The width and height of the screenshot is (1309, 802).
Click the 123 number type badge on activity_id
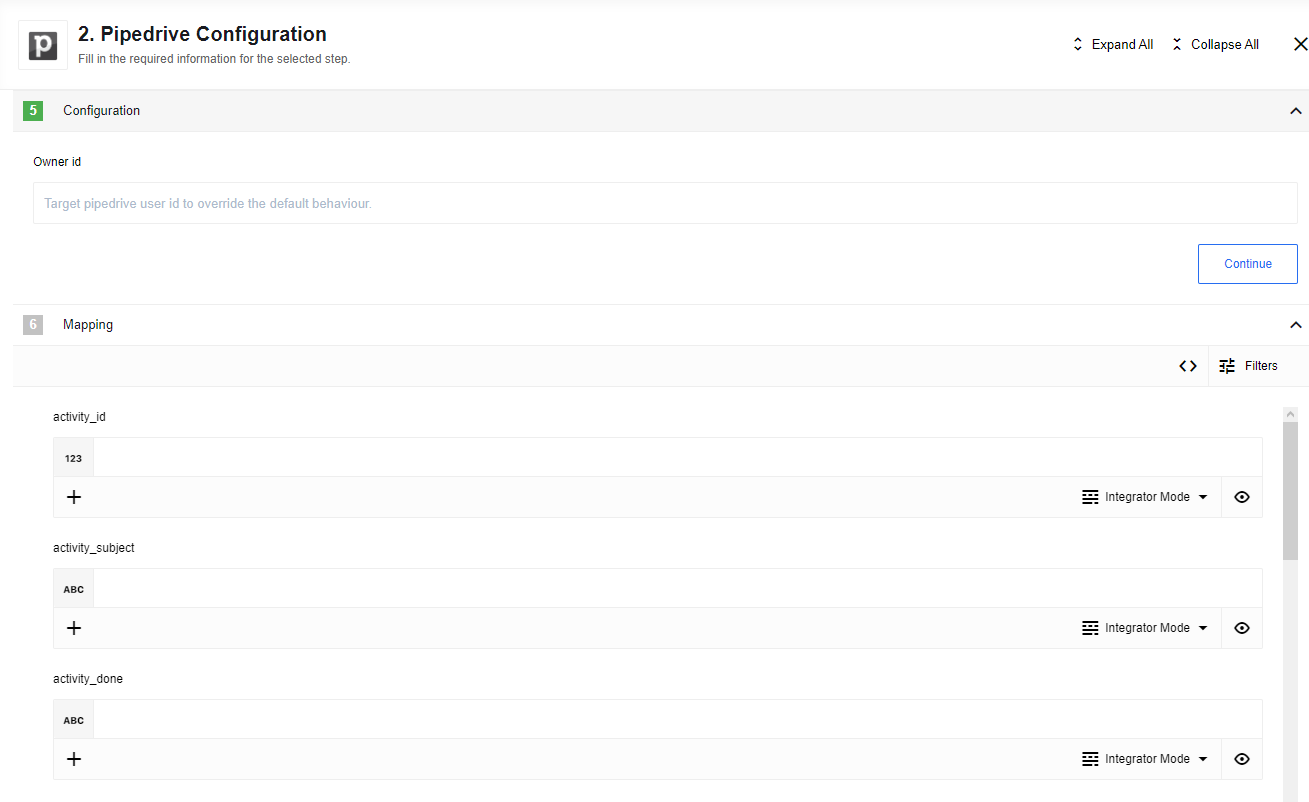pos(74,458)
